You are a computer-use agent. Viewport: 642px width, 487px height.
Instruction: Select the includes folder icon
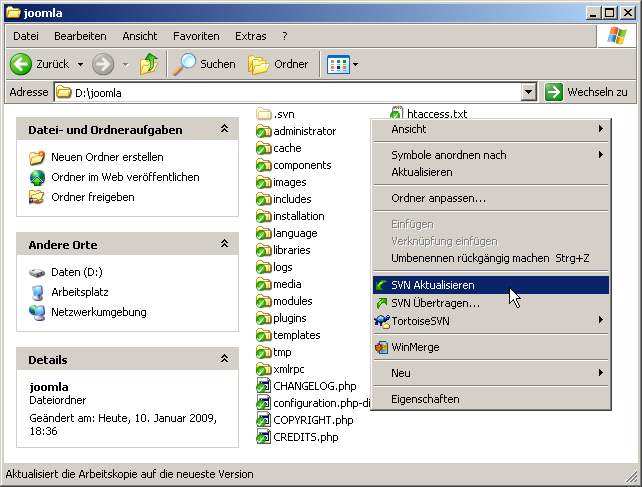click(264, 199)
